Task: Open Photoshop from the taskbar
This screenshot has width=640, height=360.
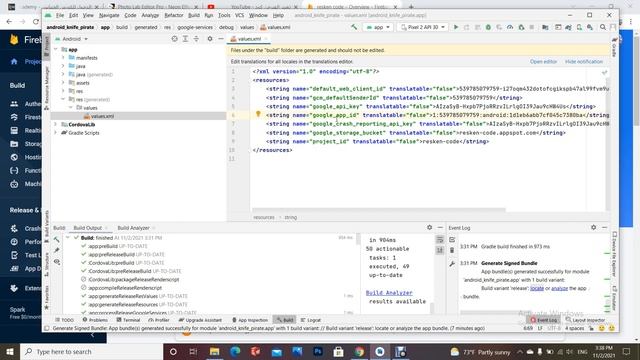Action: 318,351
